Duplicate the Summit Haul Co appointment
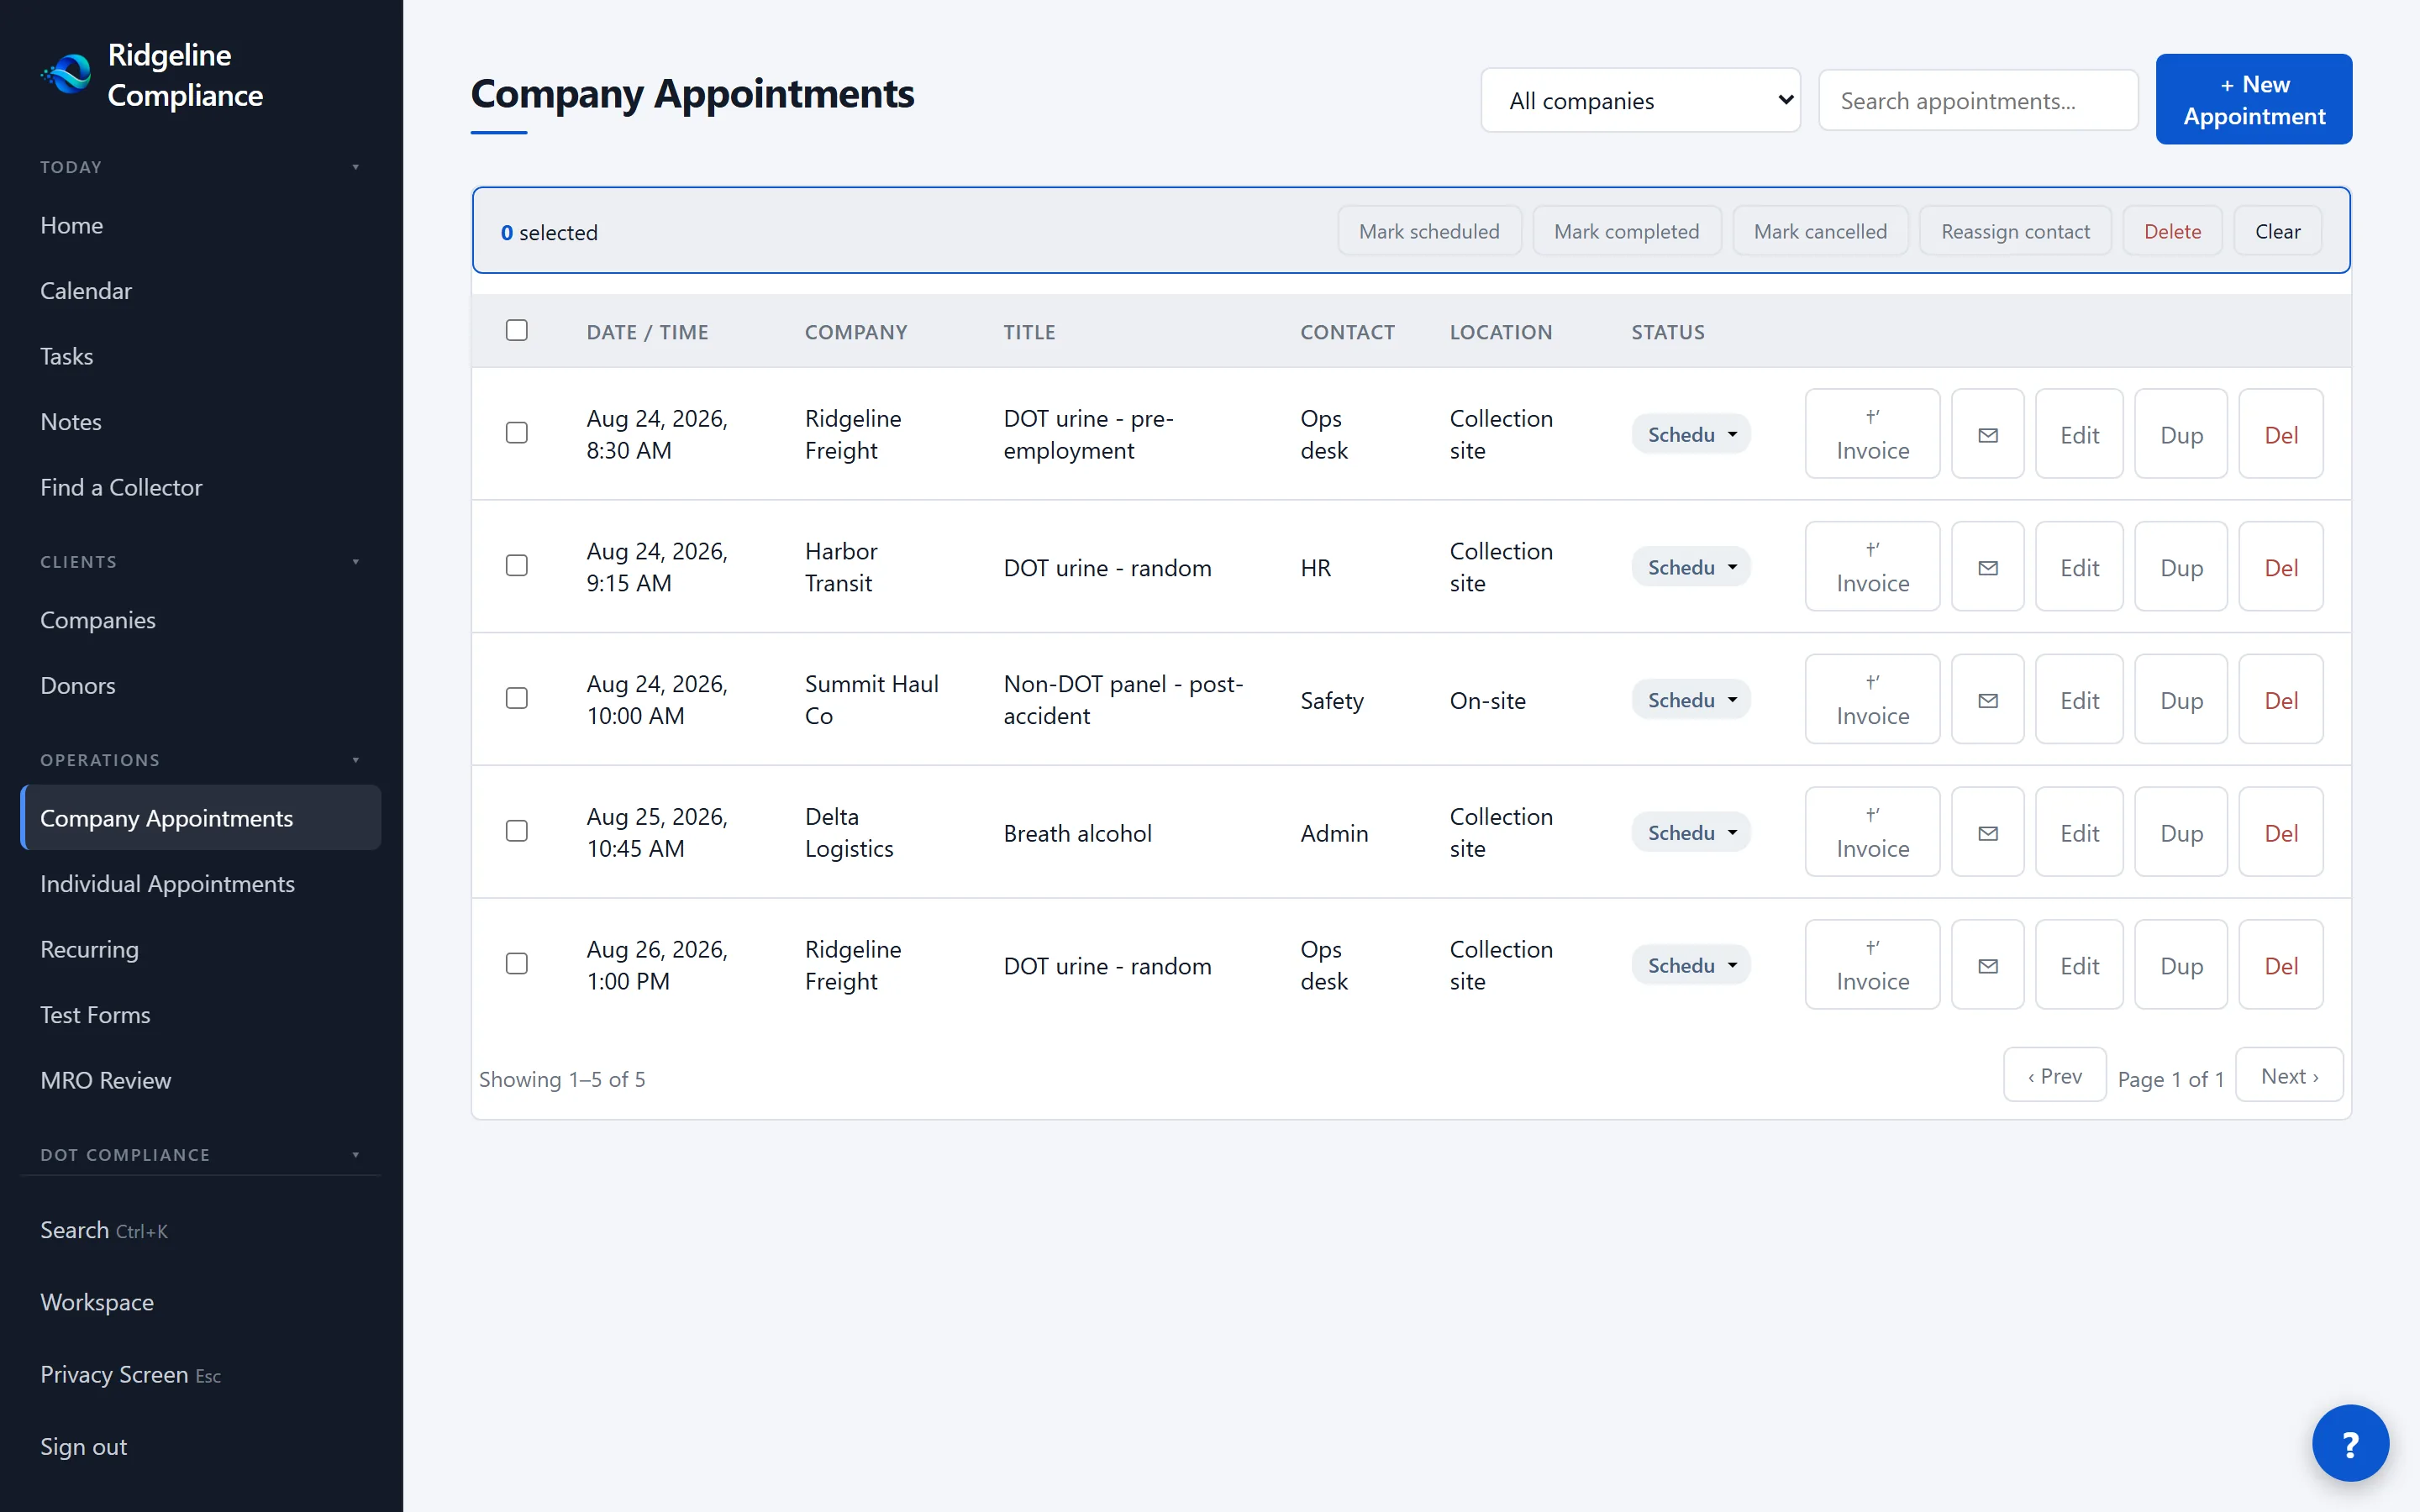Image resolution: width=2420 pixels, height=1512 pixels. (x=2181, y=700)
